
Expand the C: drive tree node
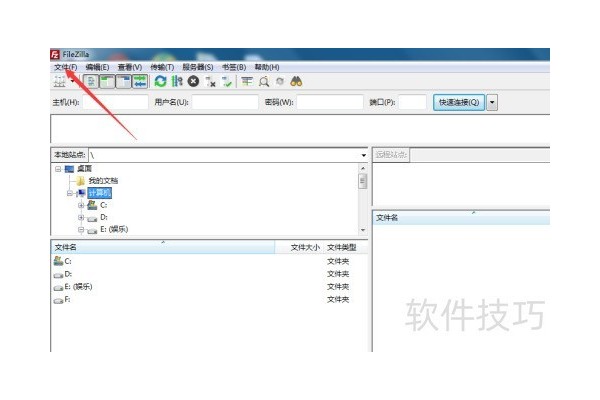tap(81, 205)
